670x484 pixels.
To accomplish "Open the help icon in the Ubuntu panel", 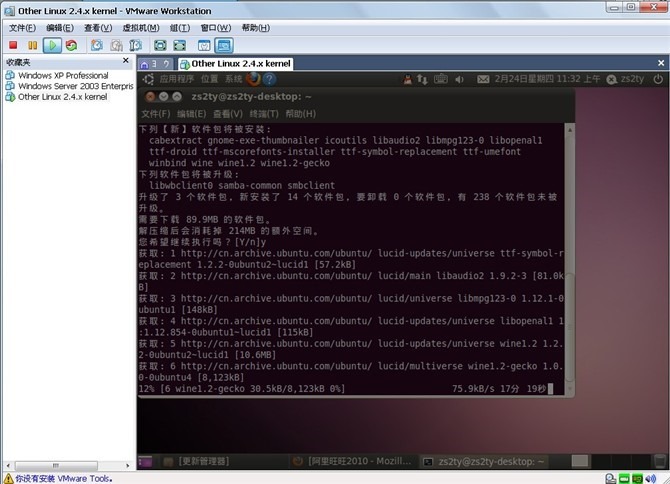I will point(269,79).
